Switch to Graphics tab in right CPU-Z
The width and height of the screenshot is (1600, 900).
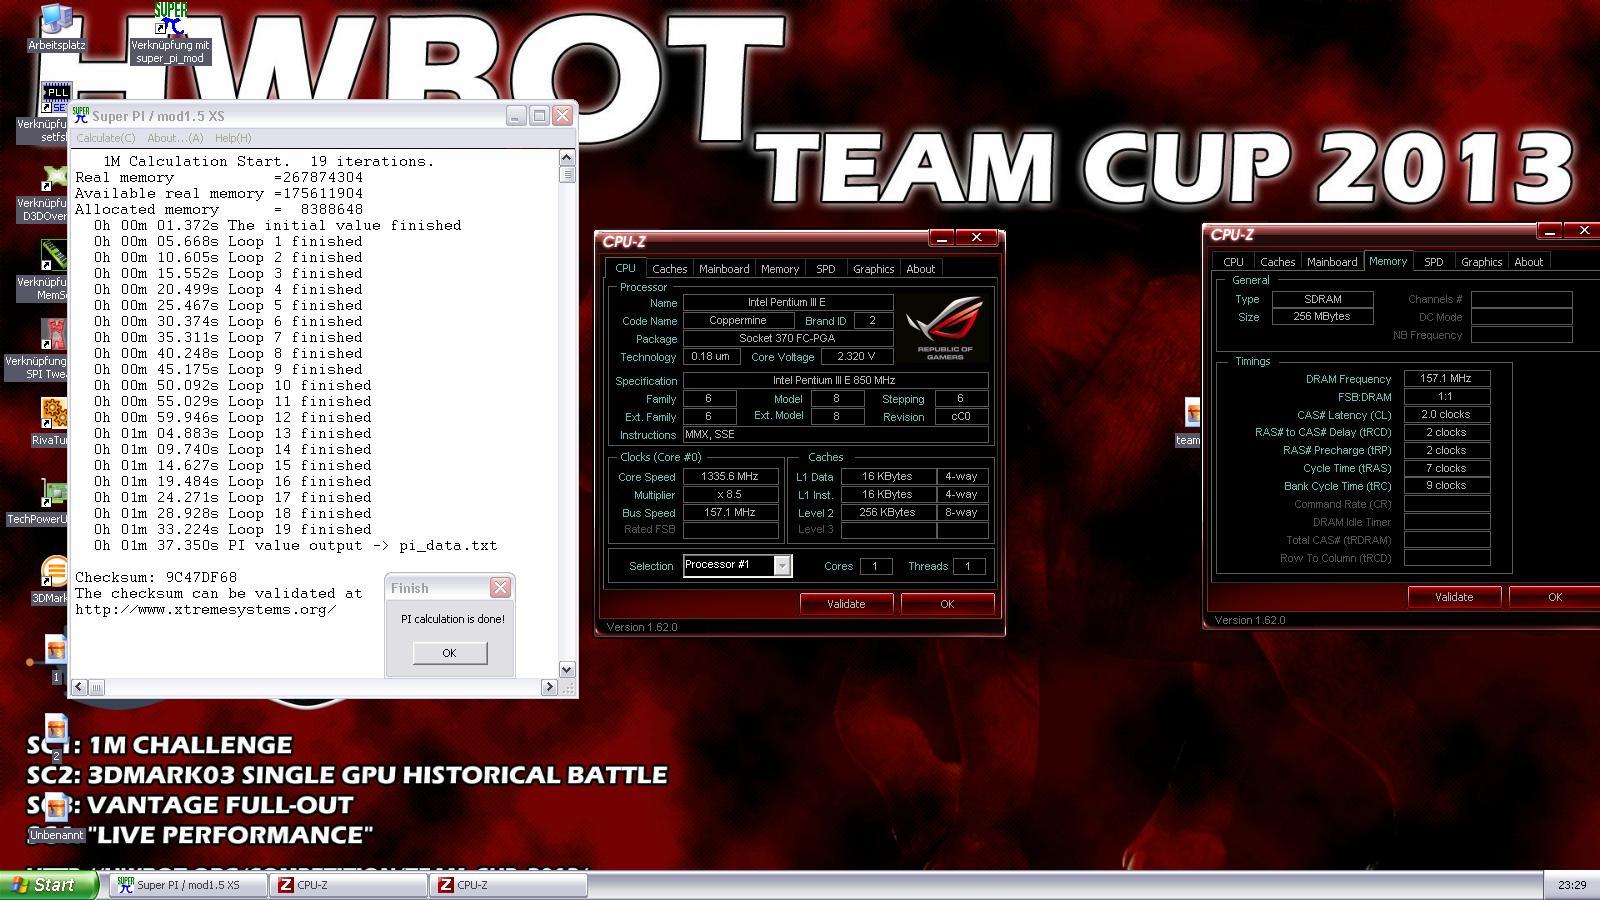[x=1481, y=262]
